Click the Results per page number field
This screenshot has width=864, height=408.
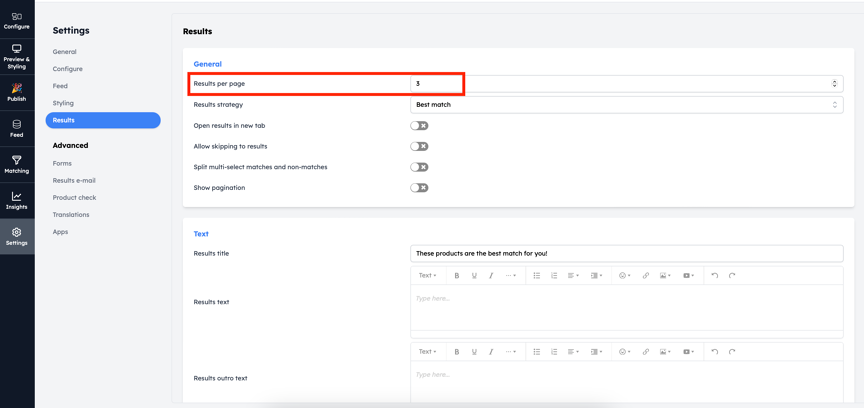[x=627, y=84]
